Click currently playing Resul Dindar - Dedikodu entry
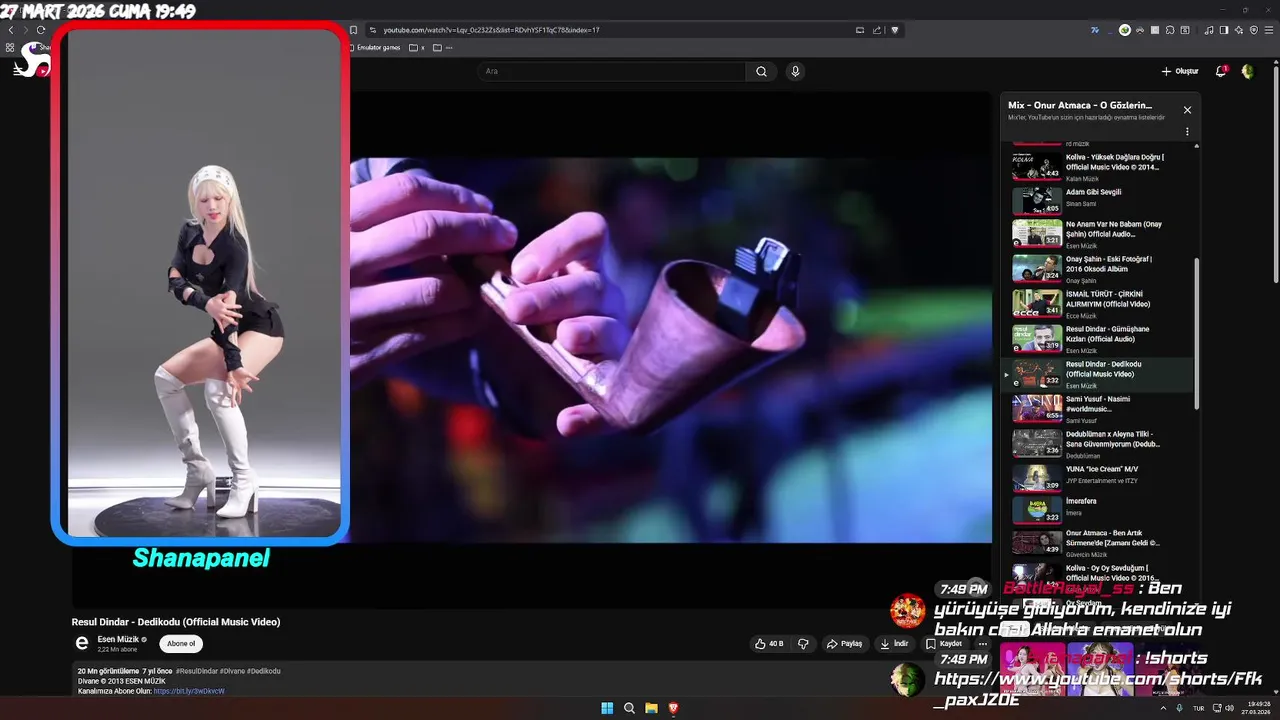 pos(1100,375)
